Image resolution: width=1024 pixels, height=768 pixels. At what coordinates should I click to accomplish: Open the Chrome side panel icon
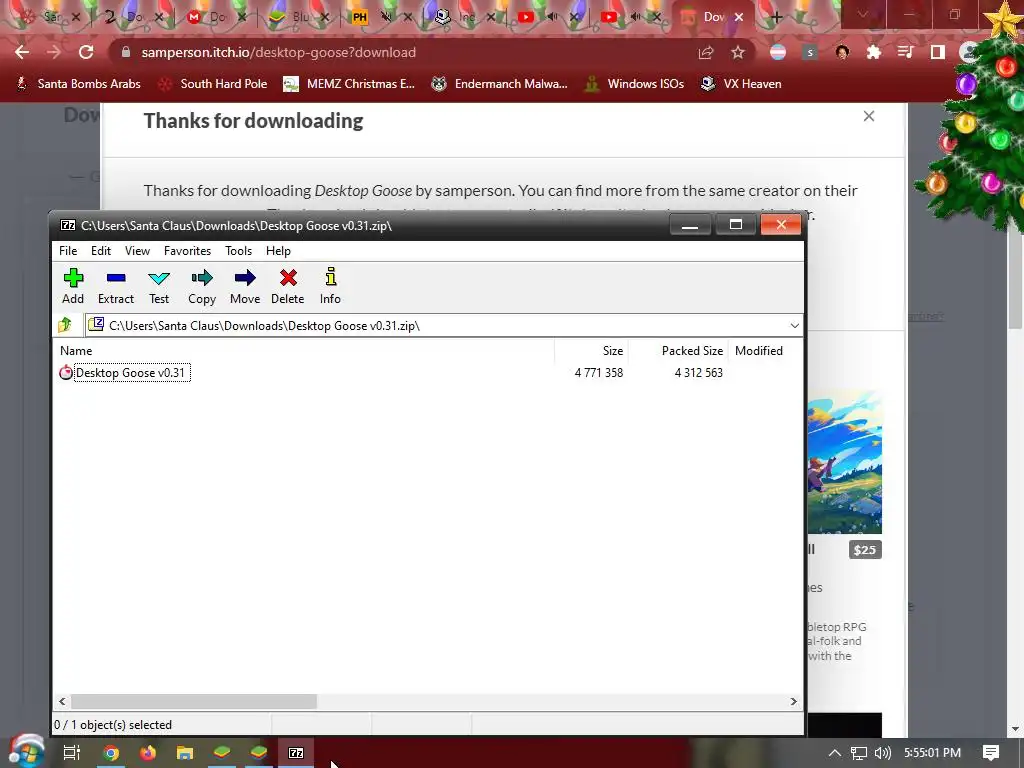(938, 52)
